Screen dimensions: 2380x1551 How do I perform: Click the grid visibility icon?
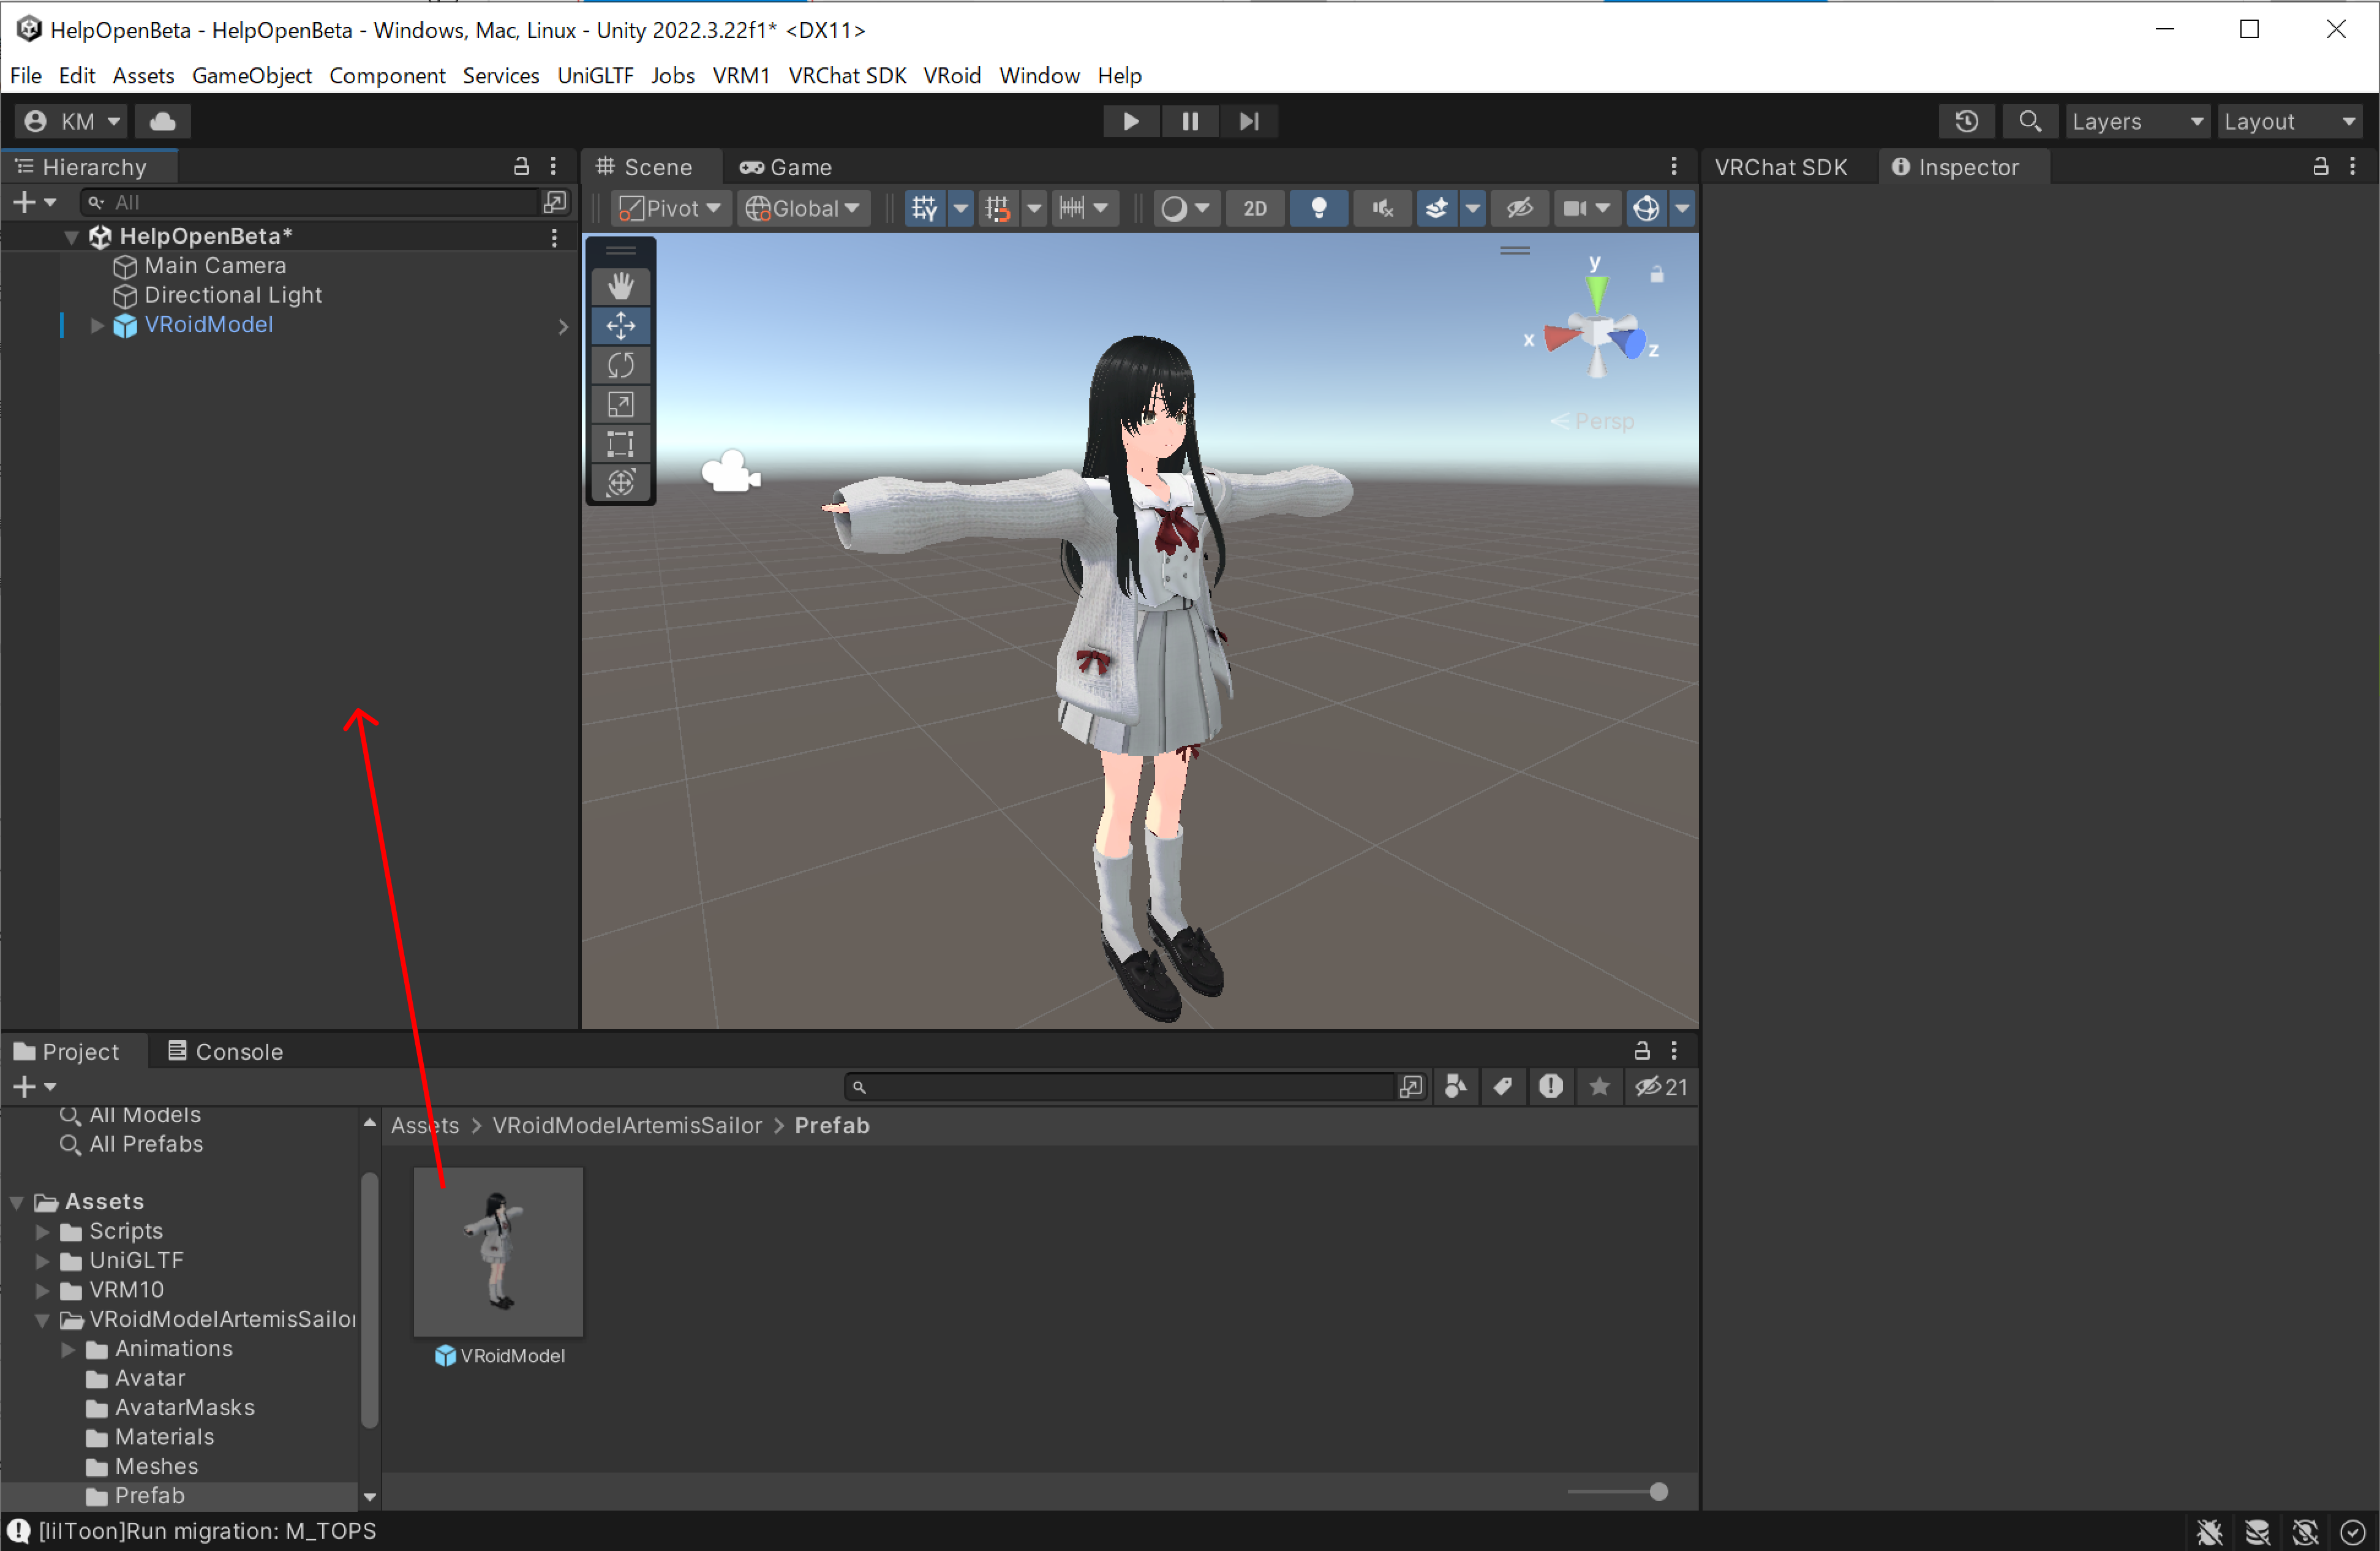(x=924, y=208)
